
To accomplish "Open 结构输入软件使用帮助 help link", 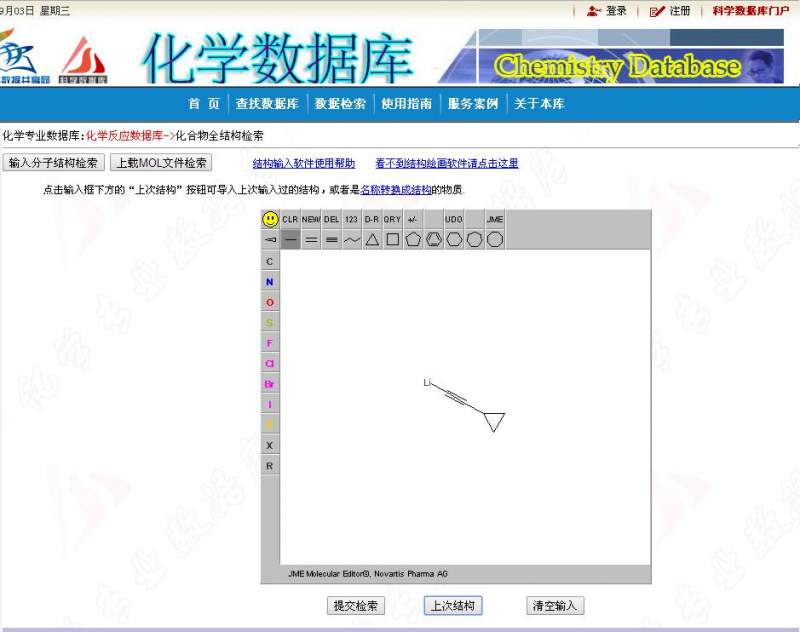I will pyautogui.click(x=304, y=163).
